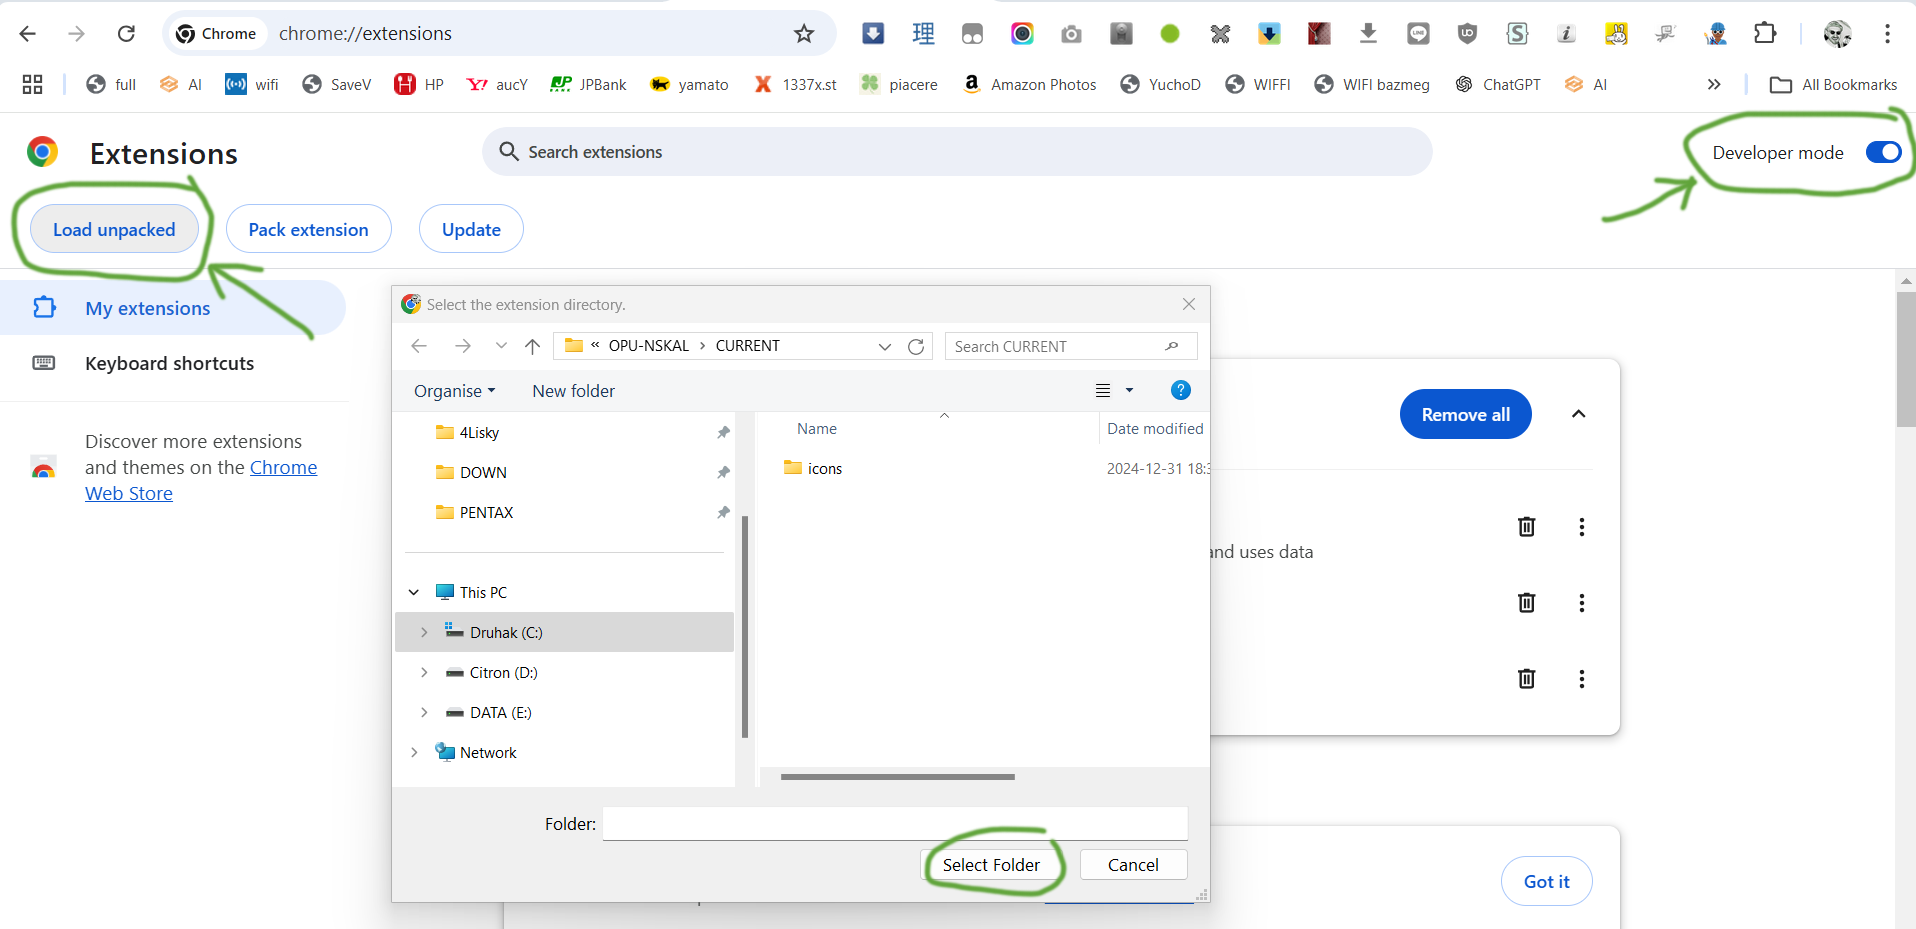The height and width of the screenshot is (929, 1916).
Task: Click the Load unpacked button
Action: (x=114, y=230)
